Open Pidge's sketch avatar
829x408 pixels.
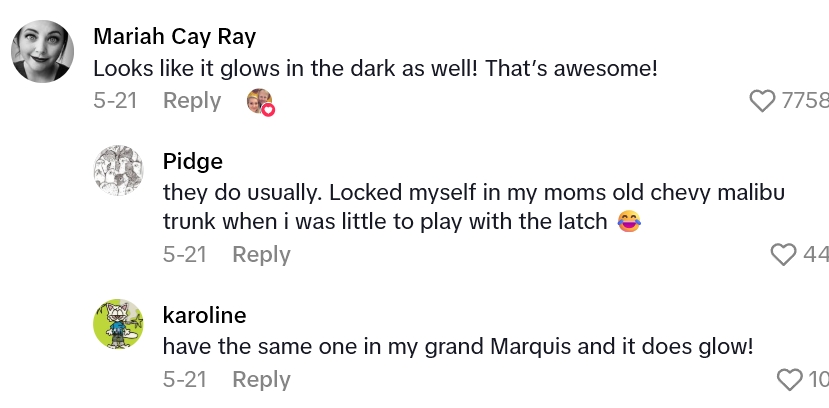(119, 170)
